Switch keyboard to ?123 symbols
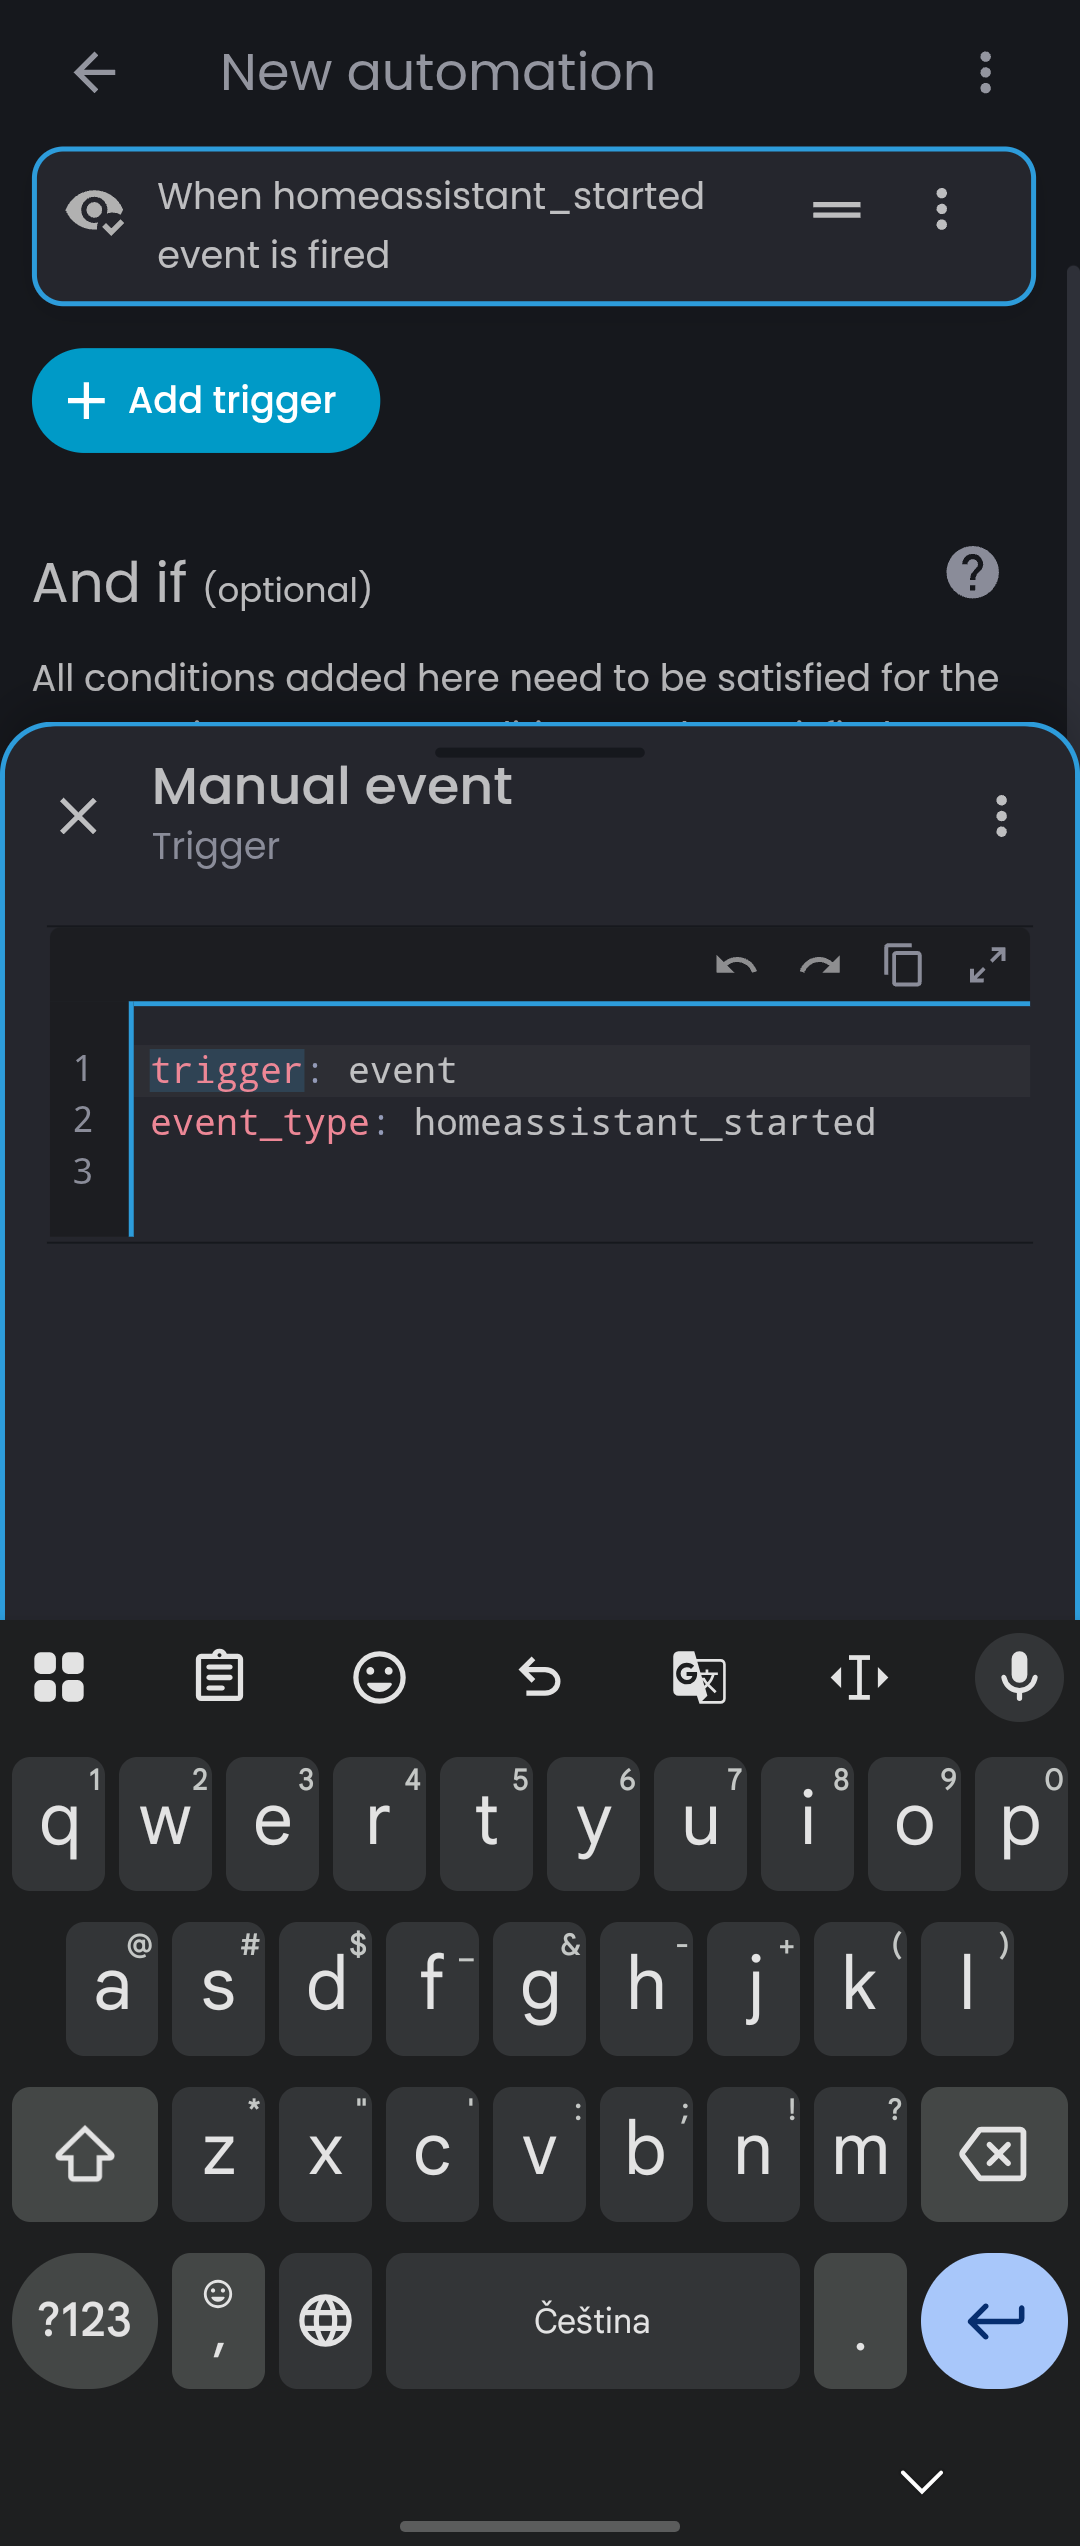 (85, 2320)
